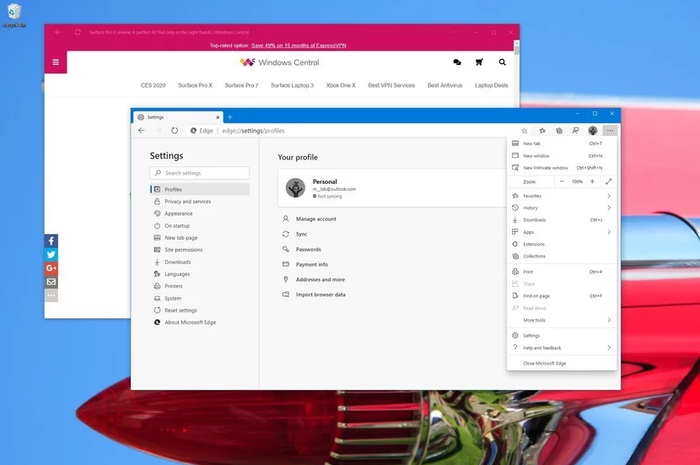
Task: Open the profile avatar in Edge toolbar
Action: 593,130
